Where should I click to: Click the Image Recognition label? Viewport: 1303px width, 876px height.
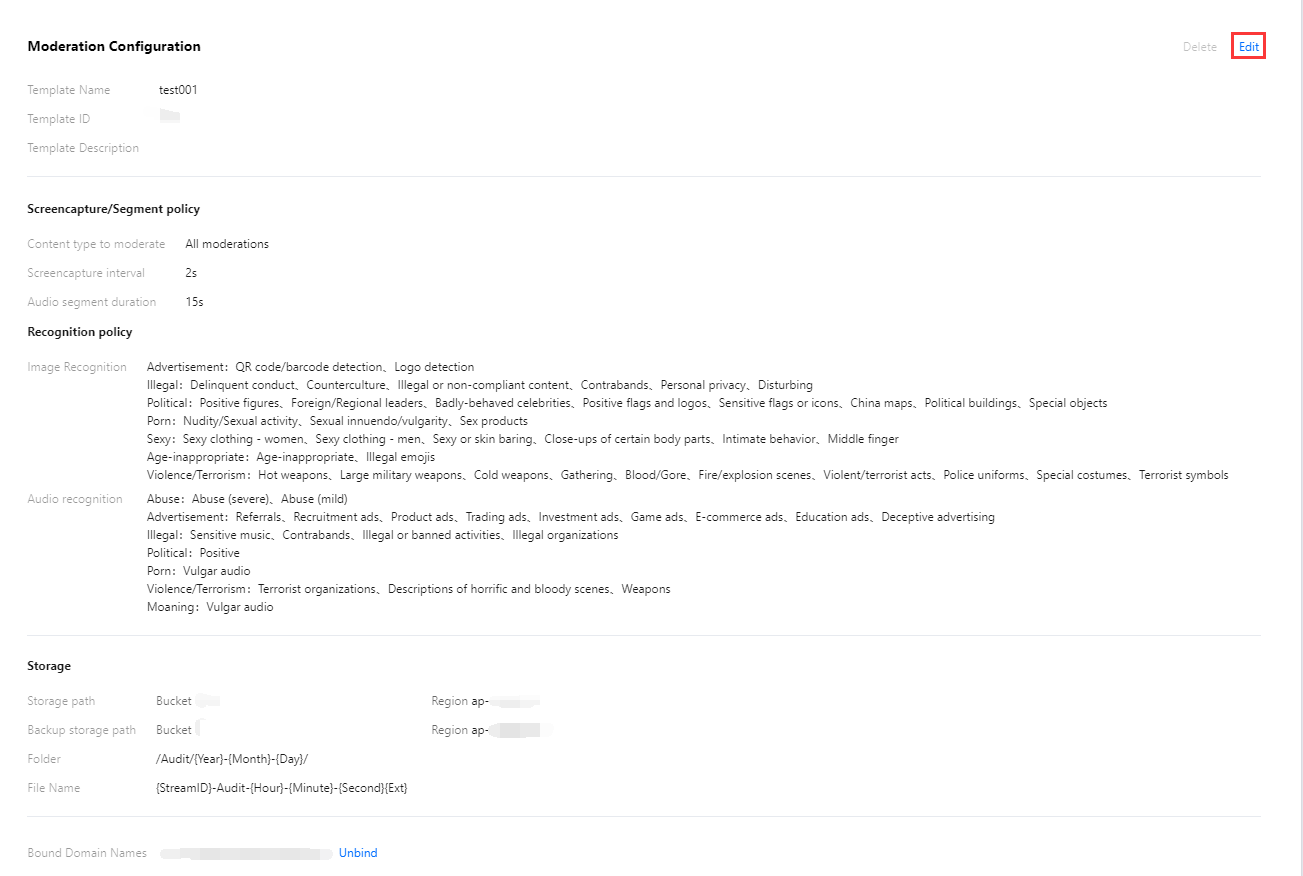point(77,367)
